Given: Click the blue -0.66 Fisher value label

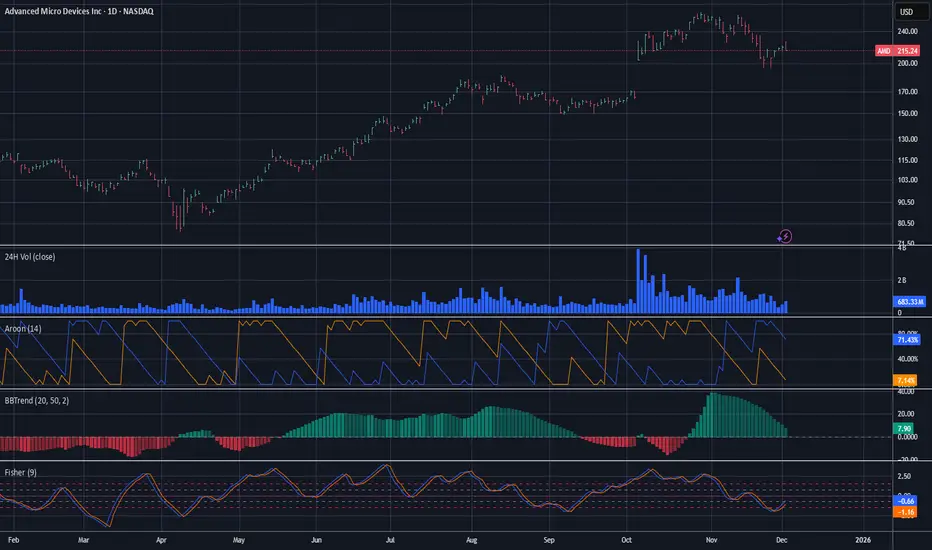Looking at the screenshot, I should pyautogui.click(x=905, y=501).
